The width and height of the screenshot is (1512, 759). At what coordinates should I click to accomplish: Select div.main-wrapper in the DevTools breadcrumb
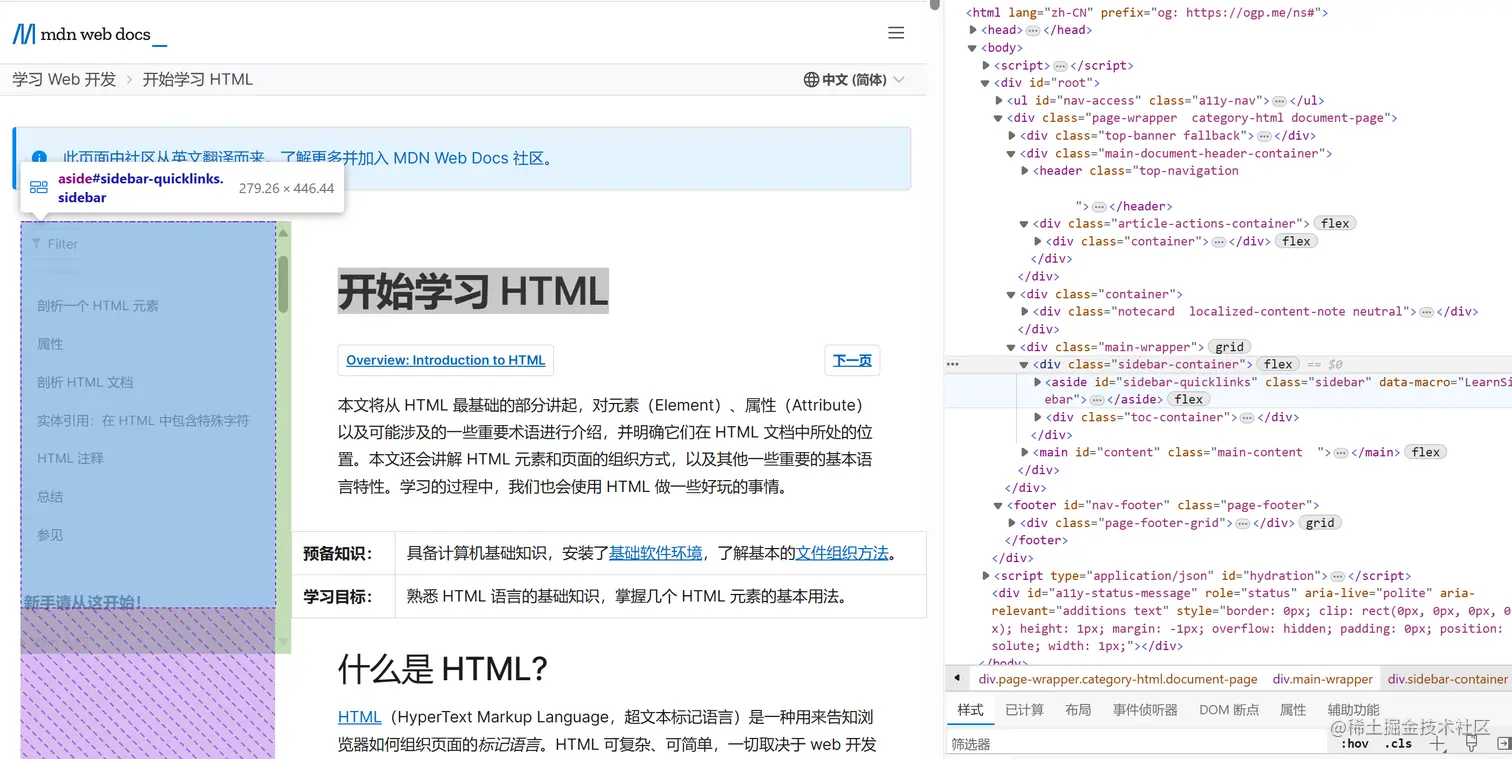tap(1322, 679)
